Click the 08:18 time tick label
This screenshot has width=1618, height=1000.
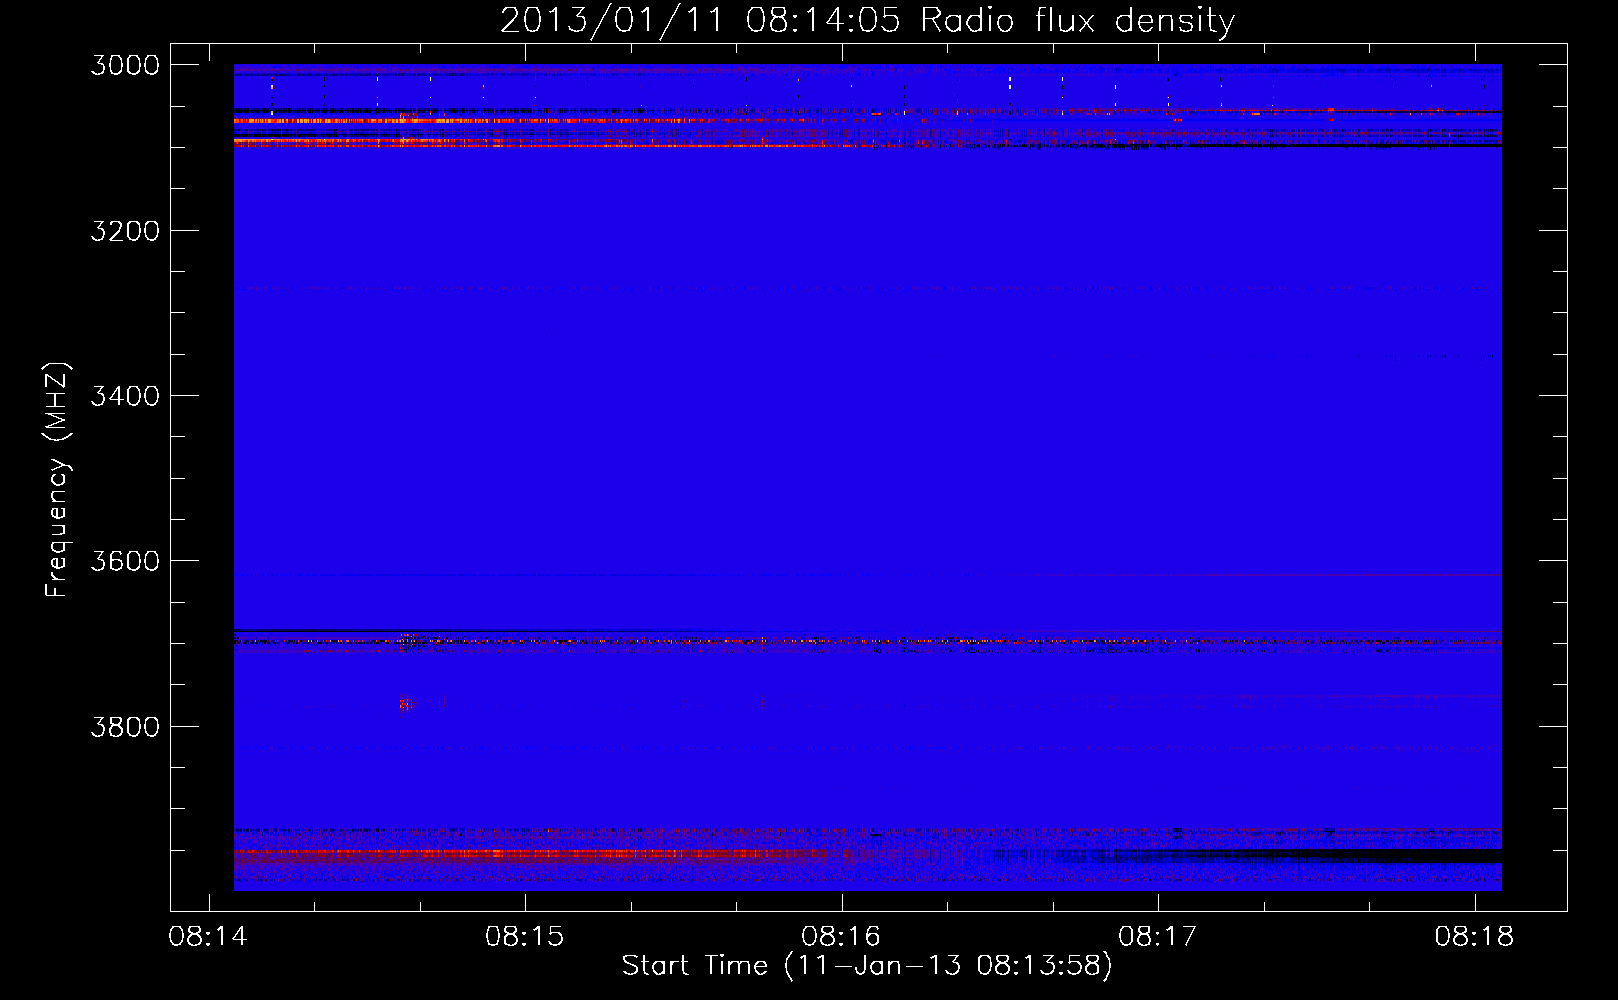pyautogui.click(x=1474, y=937)
